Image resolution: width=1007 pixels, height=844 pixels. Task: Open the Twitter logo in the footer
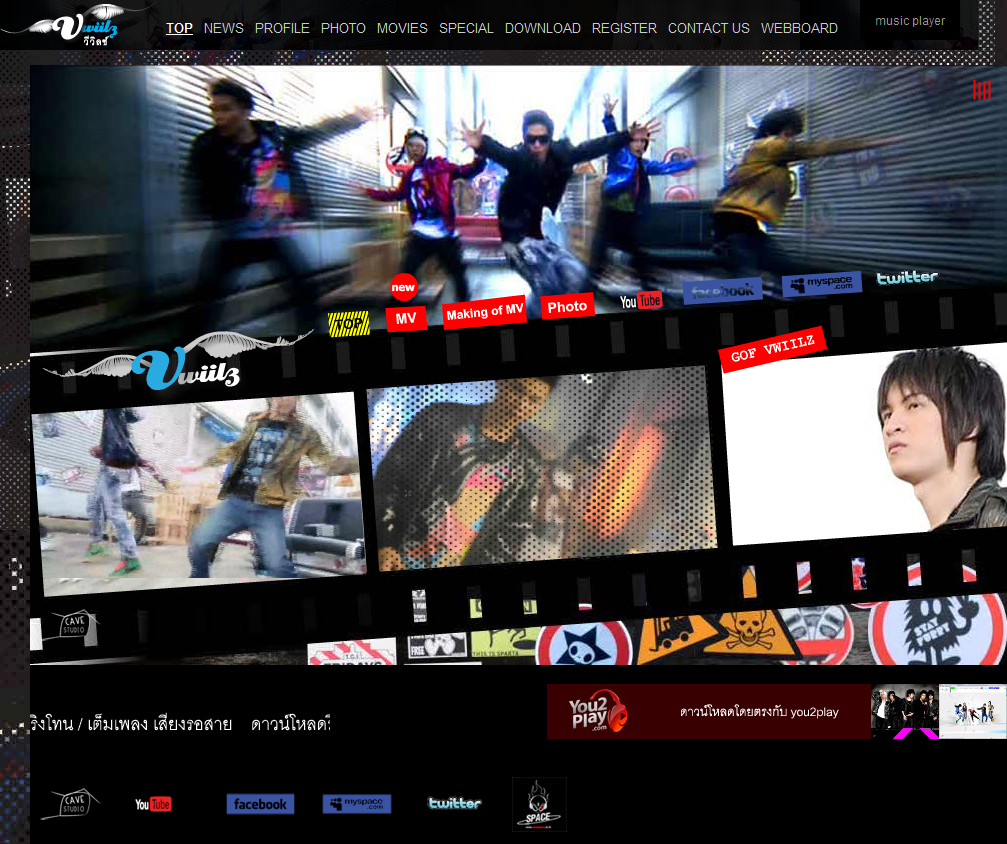pos(454,803)
